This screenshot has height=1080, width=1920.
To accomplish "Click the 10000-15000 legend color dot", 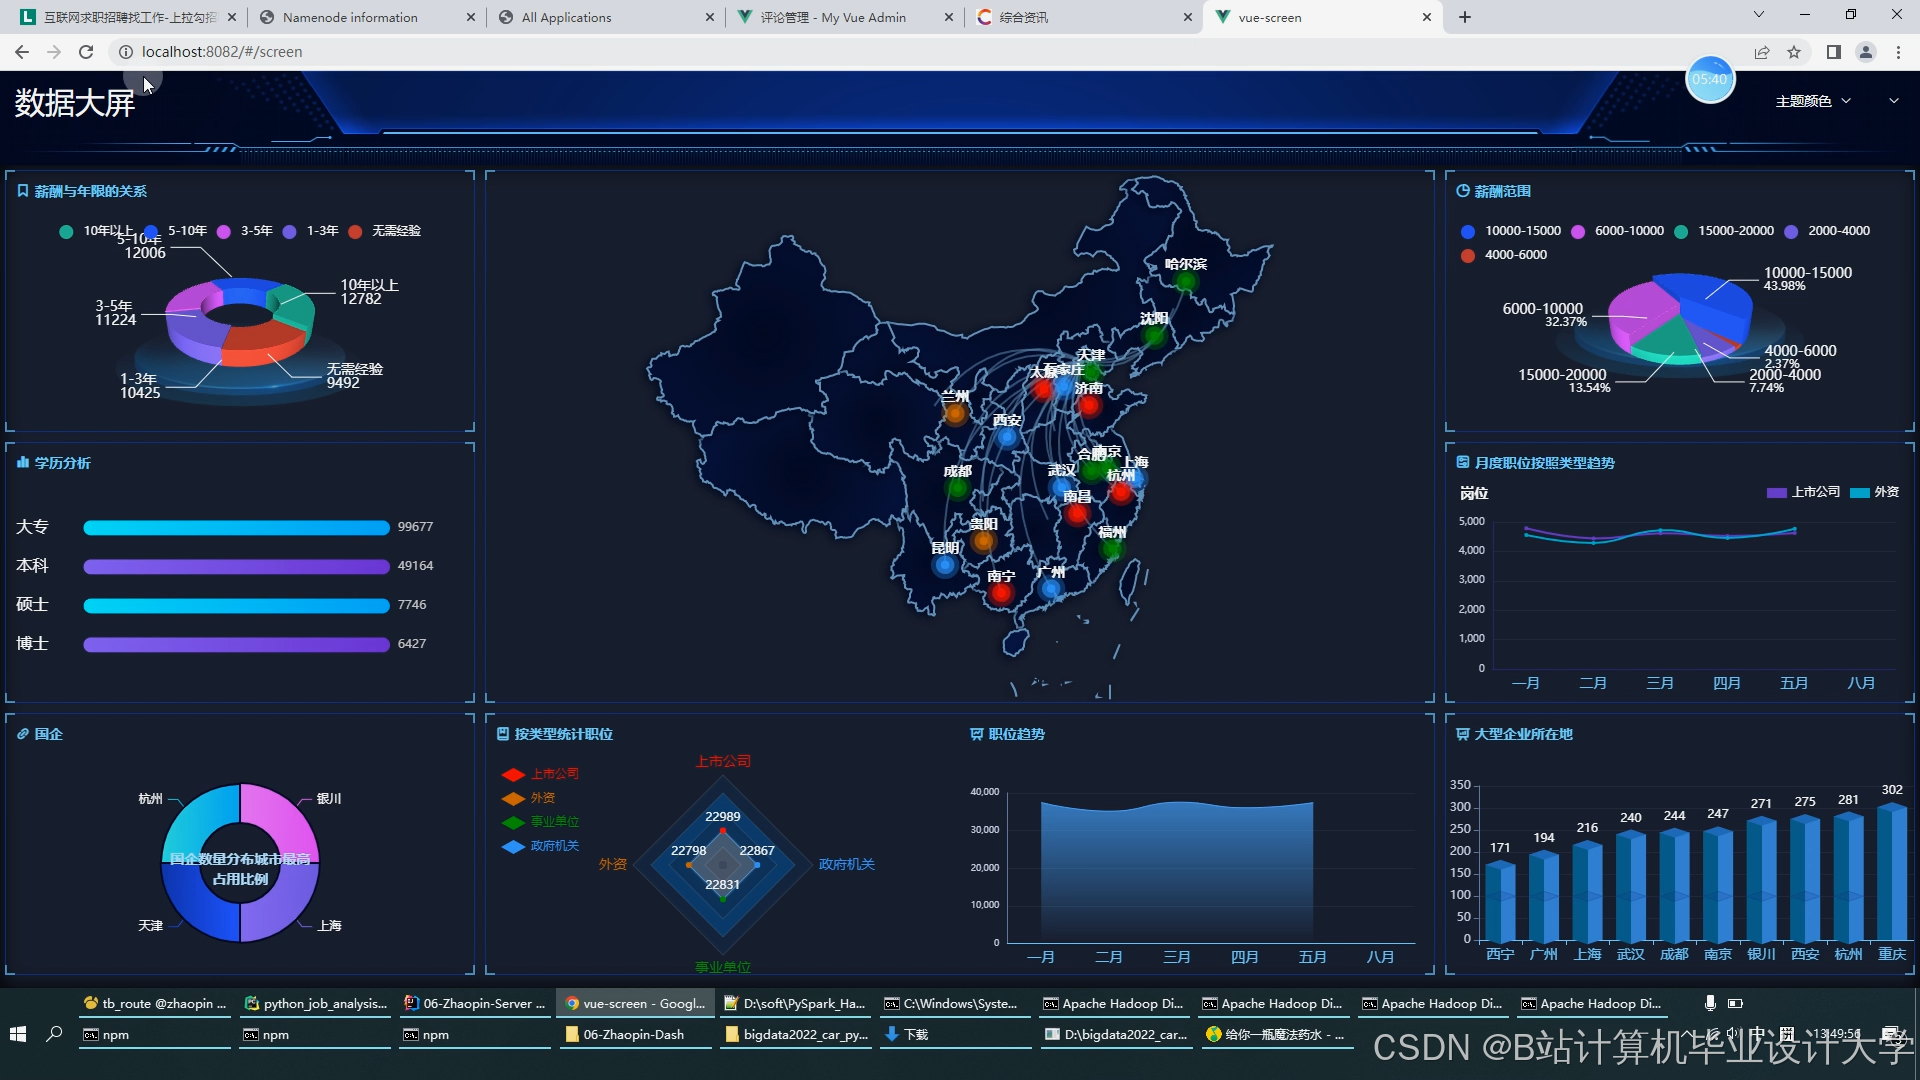I will pos(1467,231).
